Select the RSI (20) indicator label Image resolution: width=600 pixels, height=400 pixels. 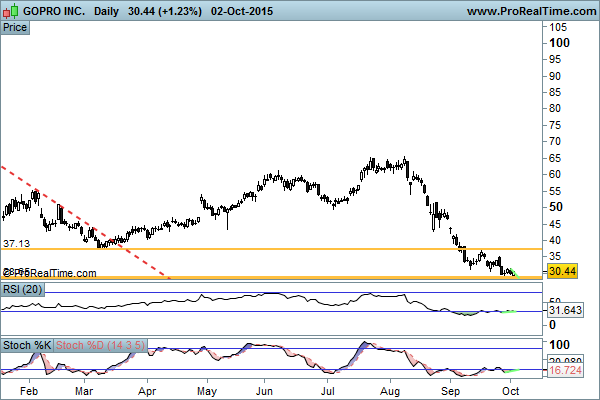(22, 289)
